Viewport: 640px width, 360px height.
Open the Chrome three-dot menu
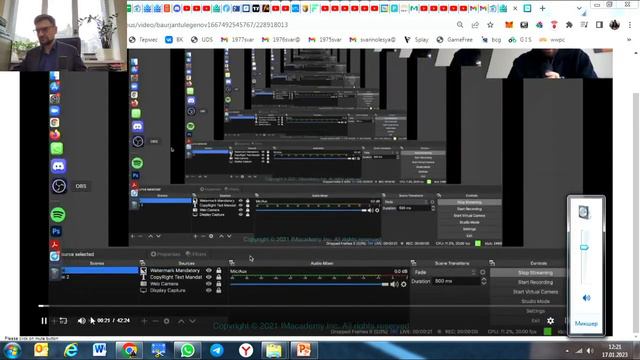pos(629,25)
